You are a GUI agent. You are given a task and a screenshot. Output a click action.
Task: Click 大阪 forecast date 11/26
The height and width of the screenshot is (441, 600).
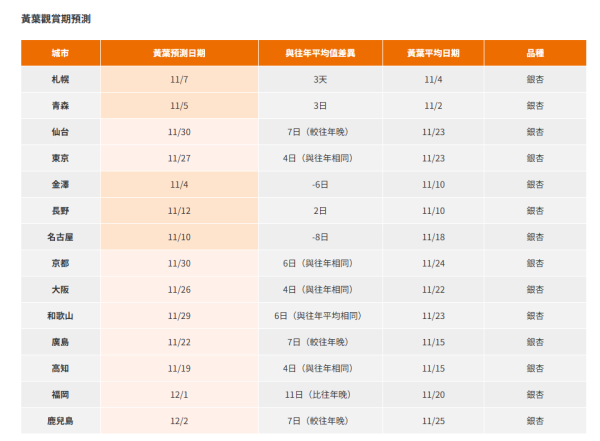coord(179,290)
